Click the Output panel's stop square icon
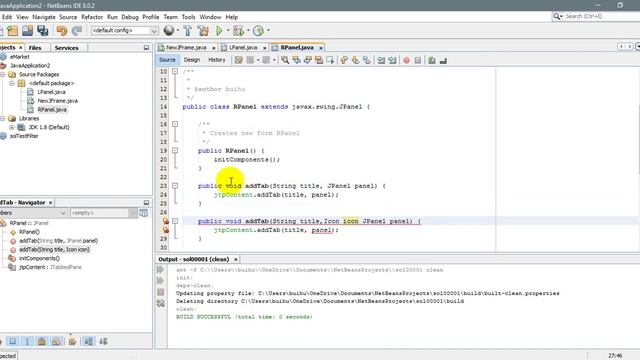The image size is (640, 360). coord(160,292)
